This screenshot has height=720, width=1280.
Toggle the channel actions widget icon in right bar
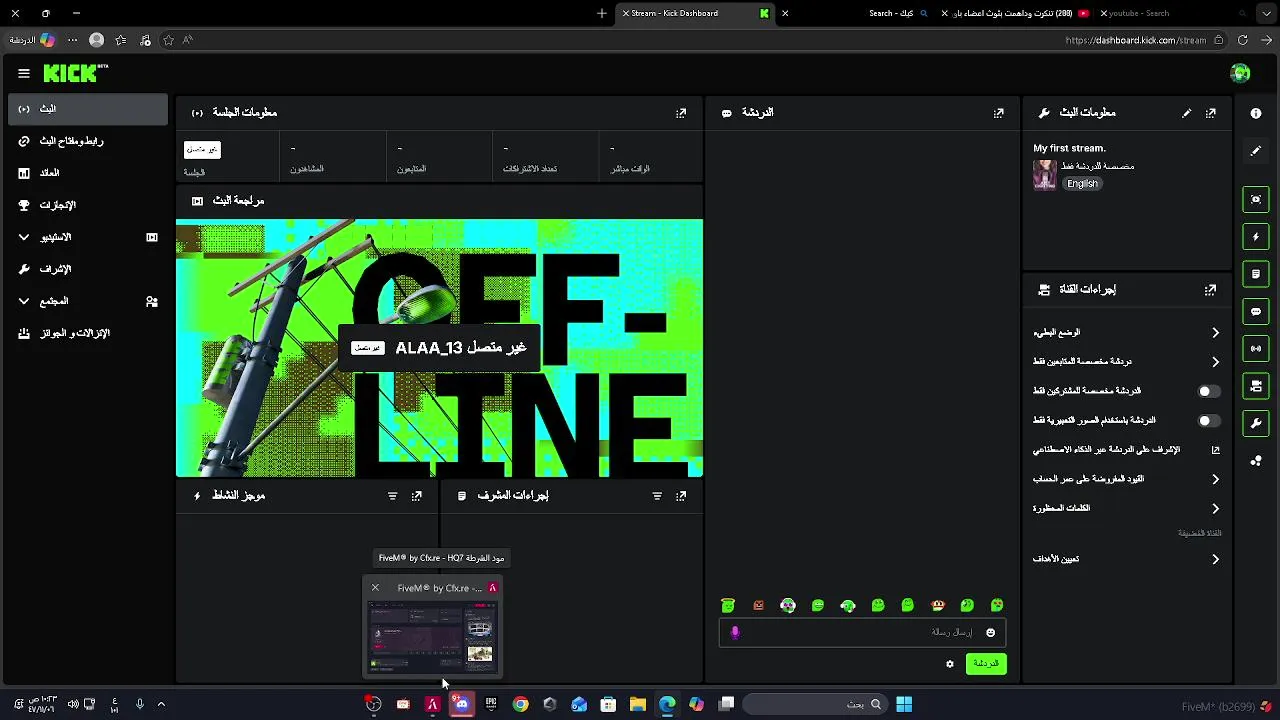[x=1256, y=386]
